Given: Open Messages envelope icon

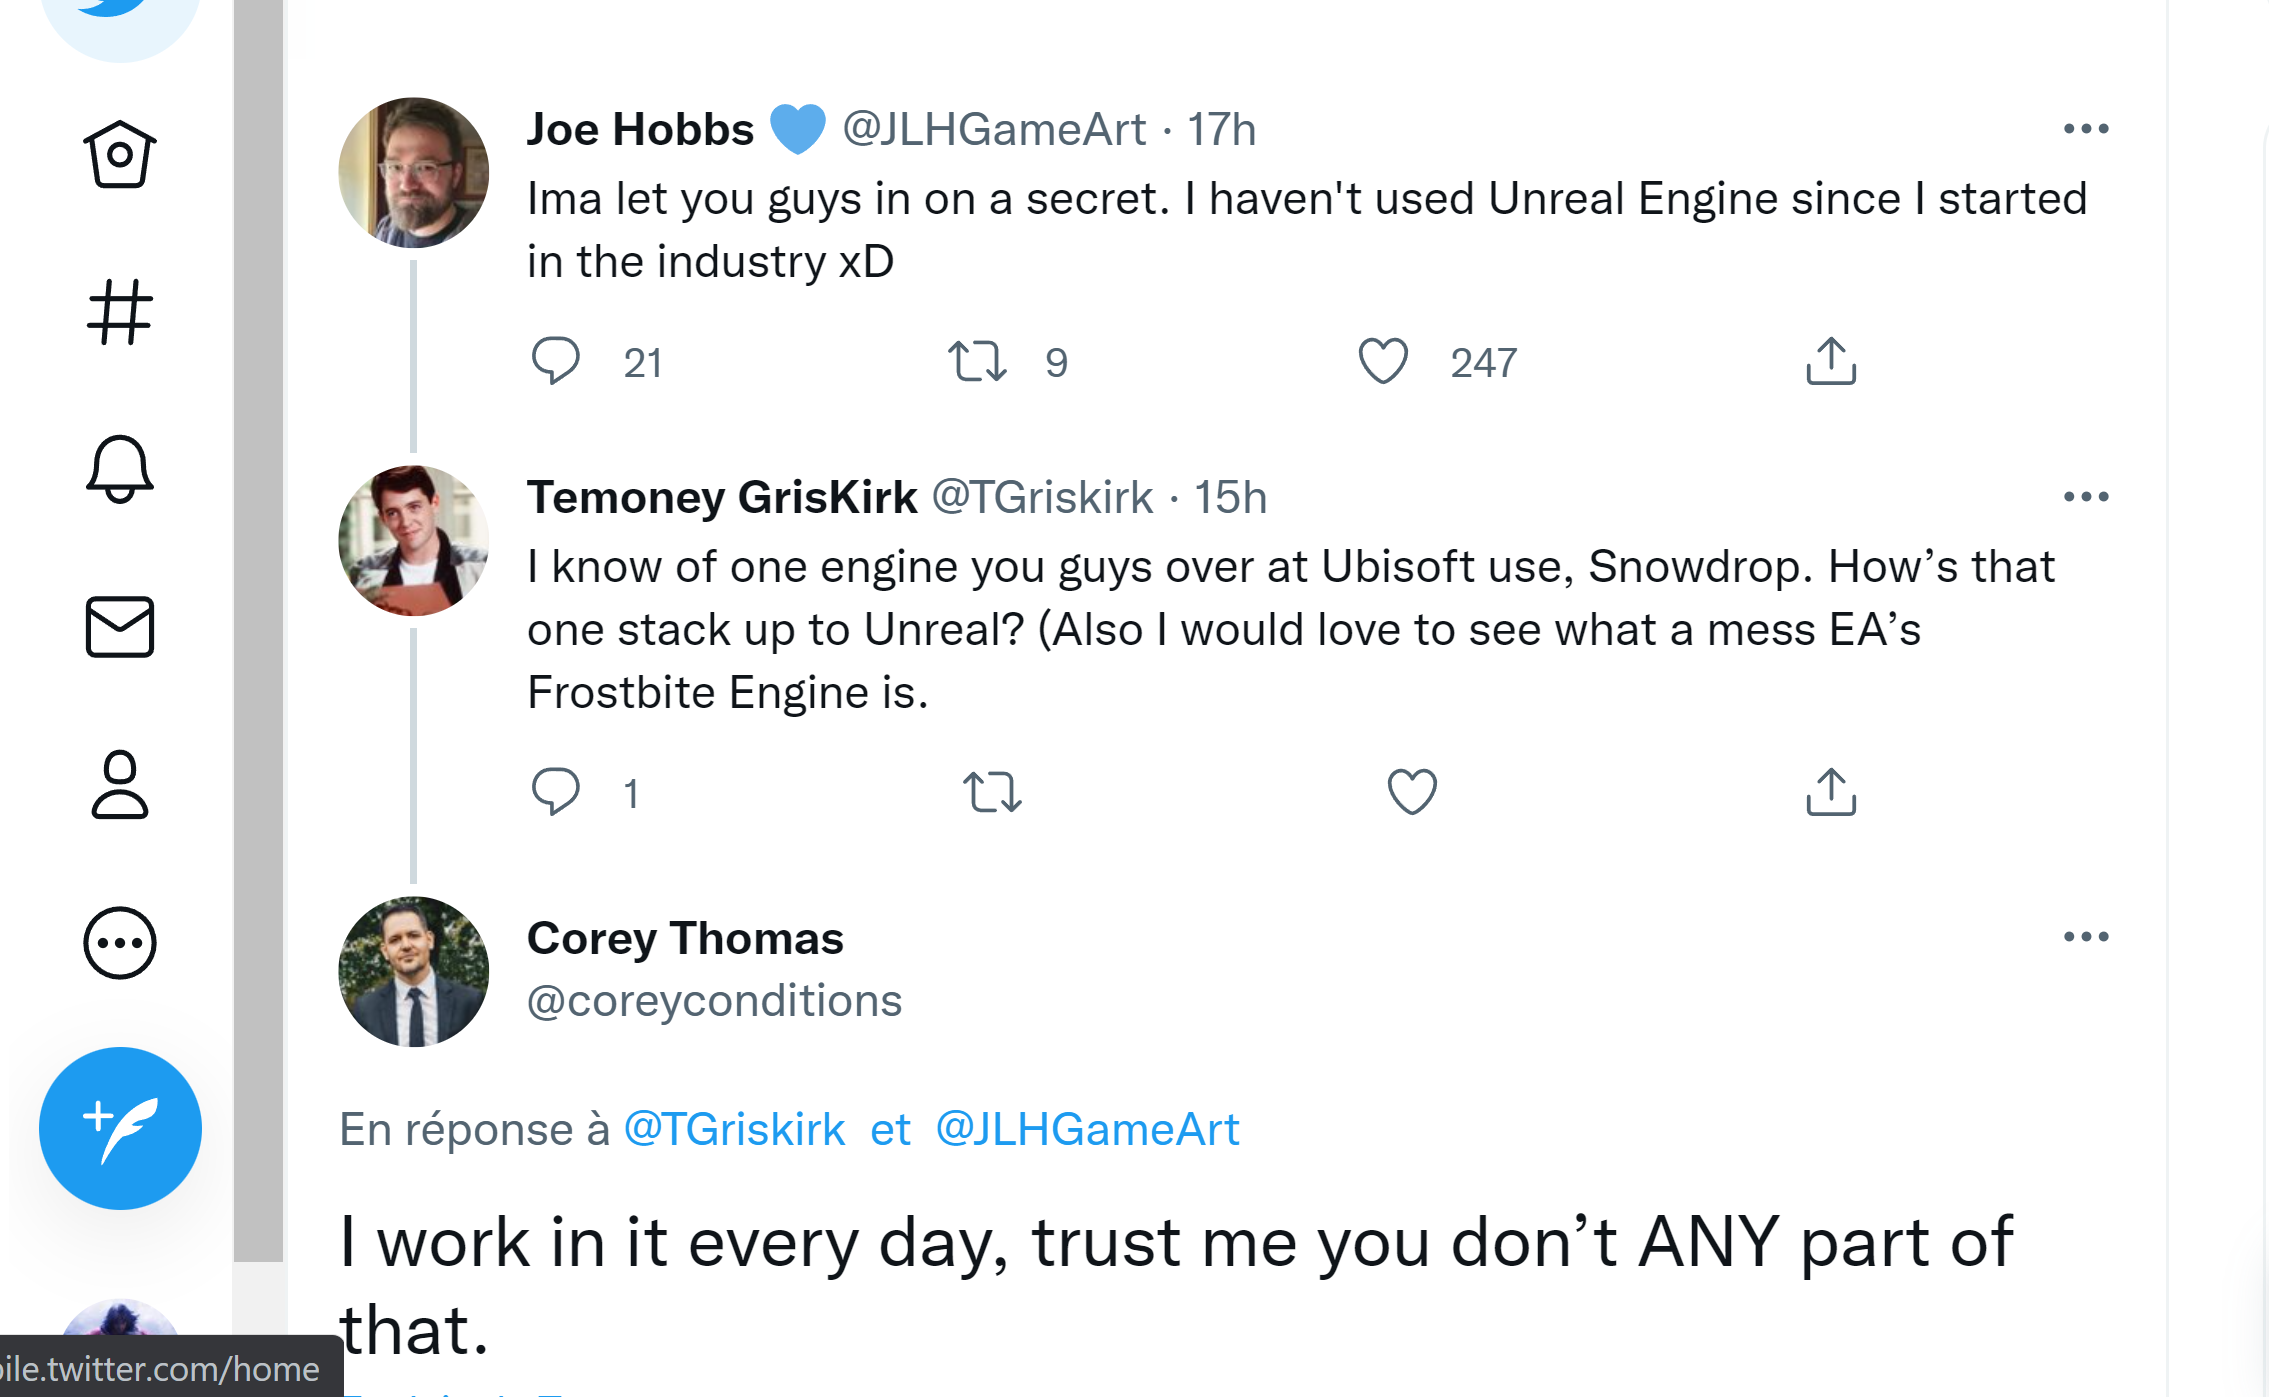Looking at the screenshot, I should [x=120, y=627].
